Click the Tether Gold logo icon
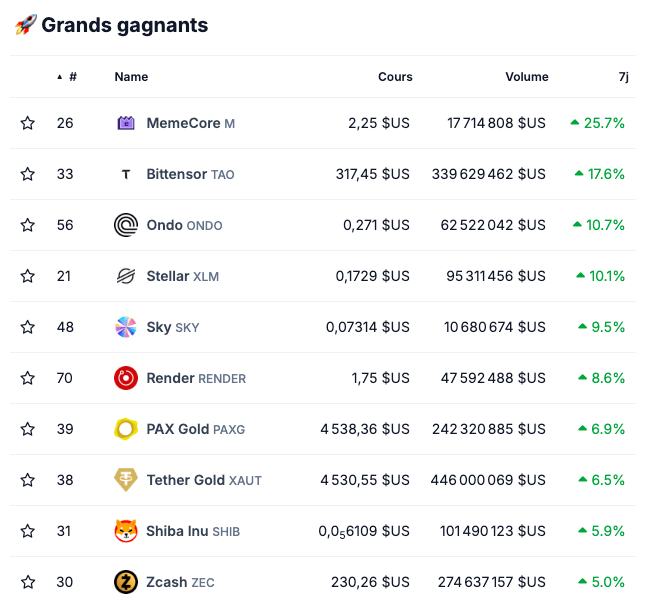The width and height of the screenshot is (653, 603). click(x=126, y=480)
